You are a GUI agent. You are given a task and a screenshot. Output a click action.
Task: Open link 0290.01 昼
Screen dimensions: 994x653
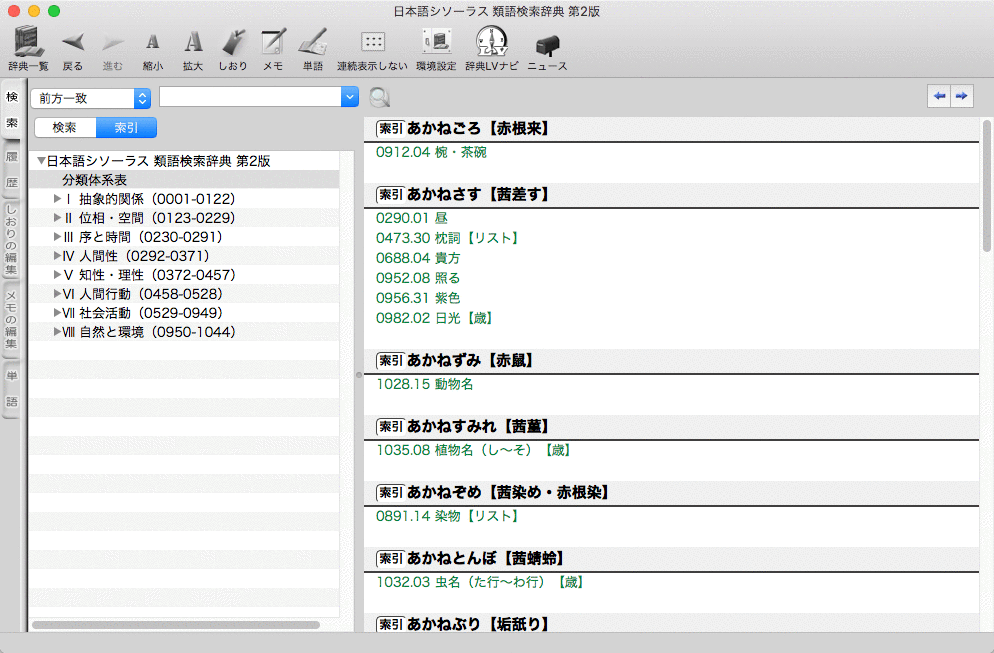pyautogui.click(x=412, y=218)
